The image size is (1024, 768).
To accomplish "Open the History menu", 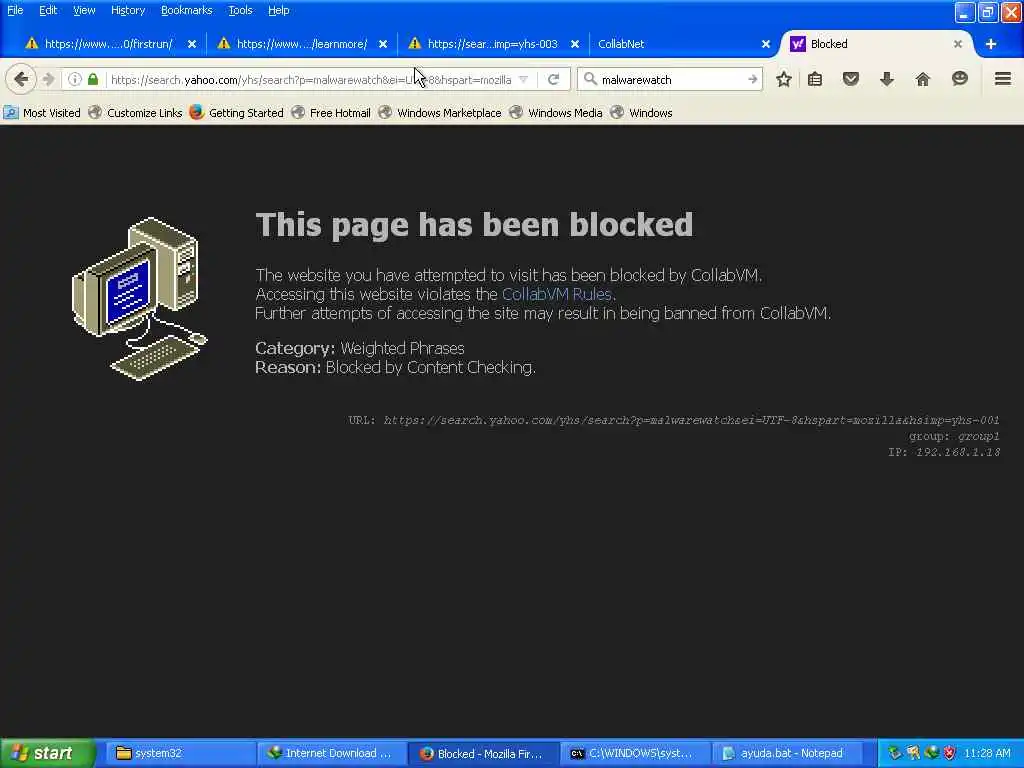I will pyautogui.click(x=127, y=10).
